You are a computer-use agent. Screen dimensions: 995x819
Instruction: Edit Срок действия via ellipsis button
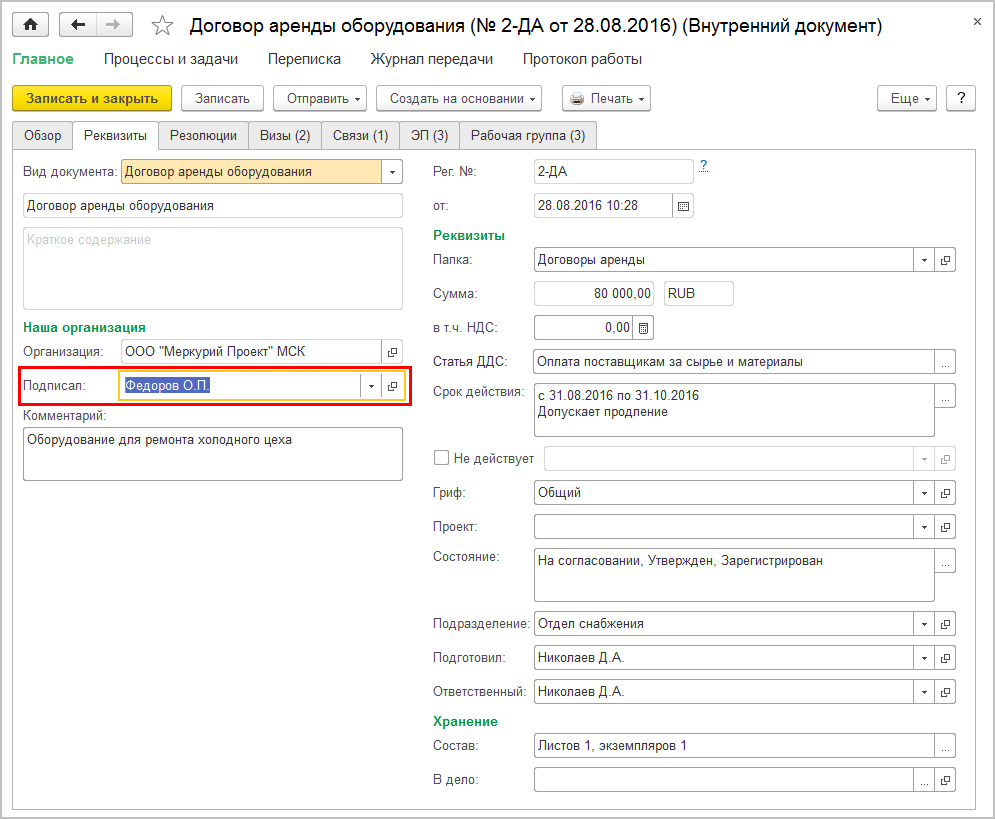[945, 396]
